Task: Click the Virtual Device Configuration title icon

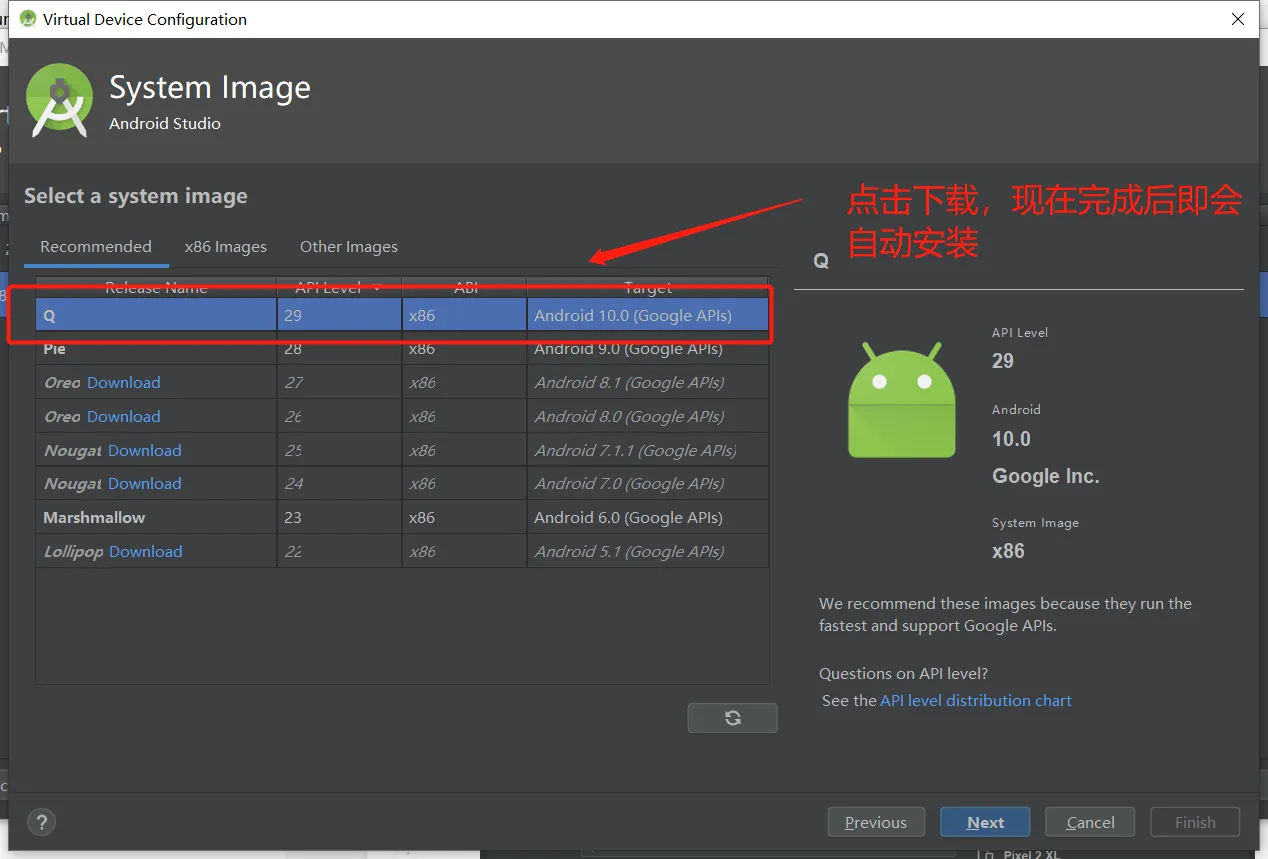Action: click(28, 19)
